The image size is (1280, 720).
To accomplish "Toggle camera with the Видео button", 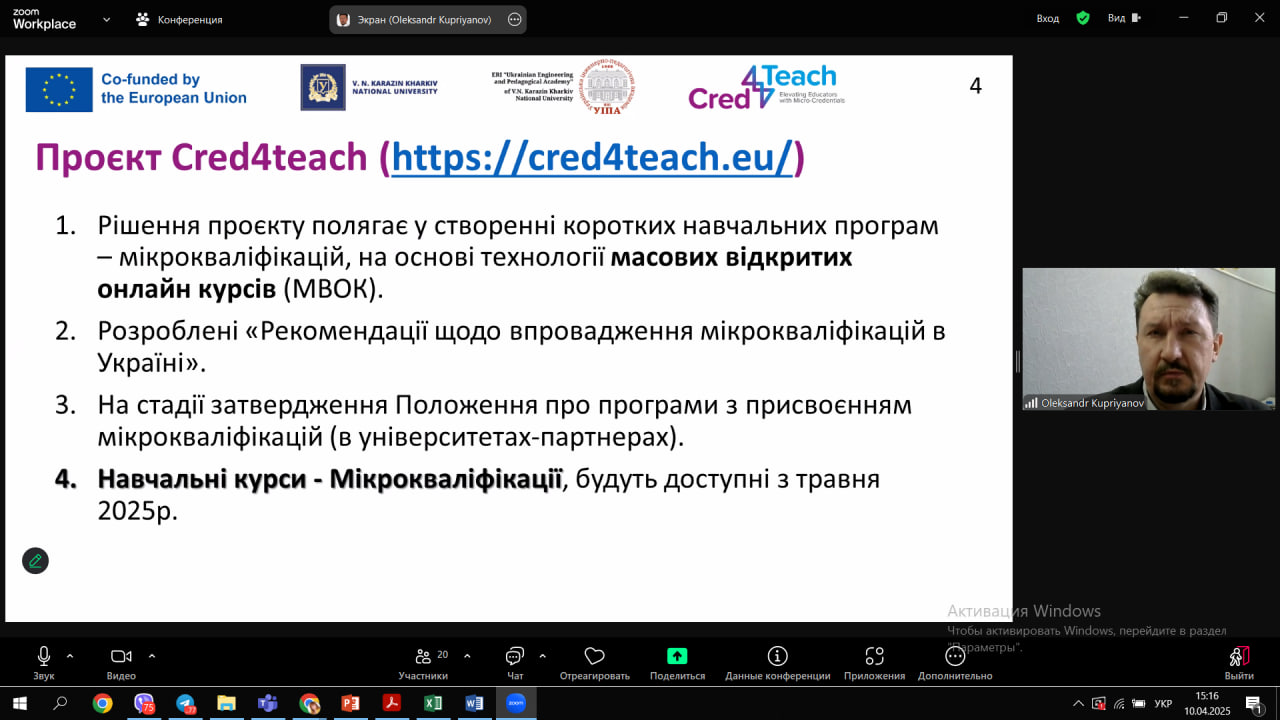I will (121, 663).
